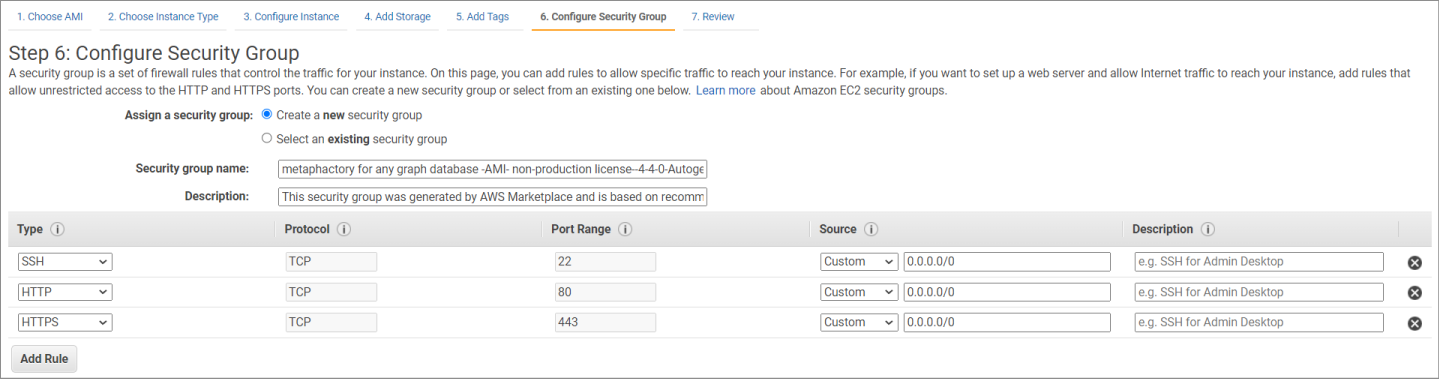Open Source dropdown for the HTTPS rule

coord(859,322)
